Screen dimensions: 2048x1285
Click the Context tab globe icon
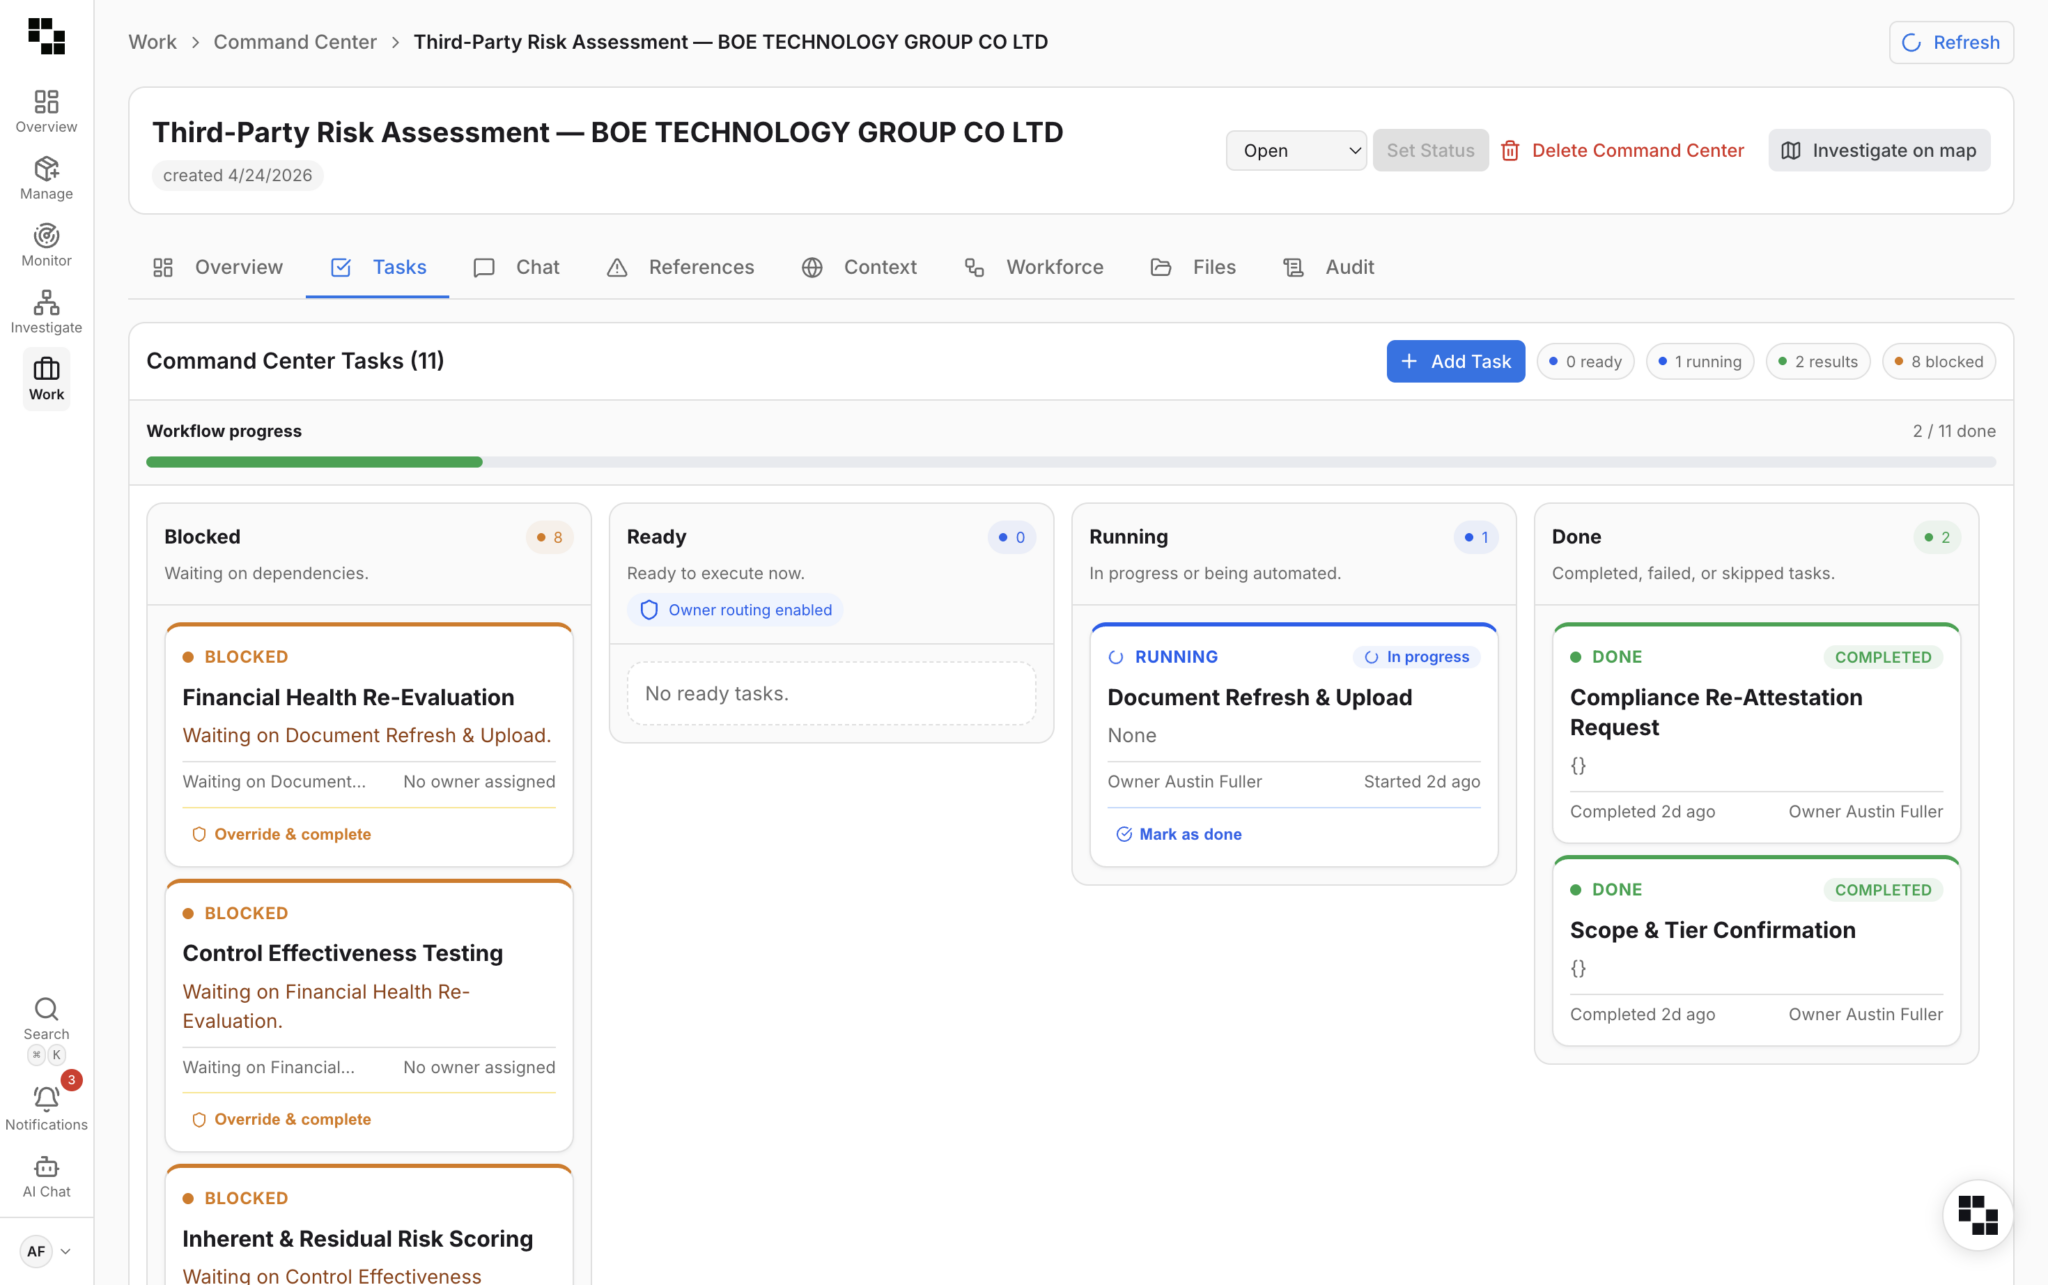pyautogui.click(x=812, y=267)
